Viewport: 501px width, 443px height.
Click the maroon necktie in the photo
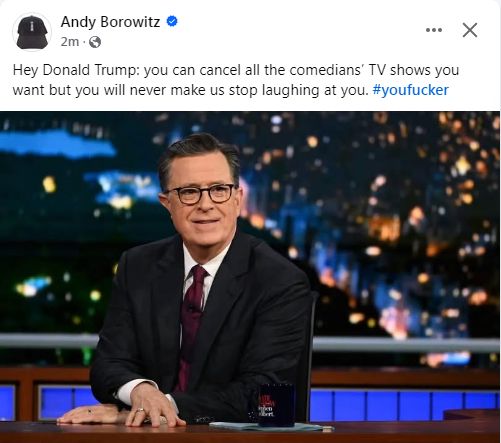point(191,325)
